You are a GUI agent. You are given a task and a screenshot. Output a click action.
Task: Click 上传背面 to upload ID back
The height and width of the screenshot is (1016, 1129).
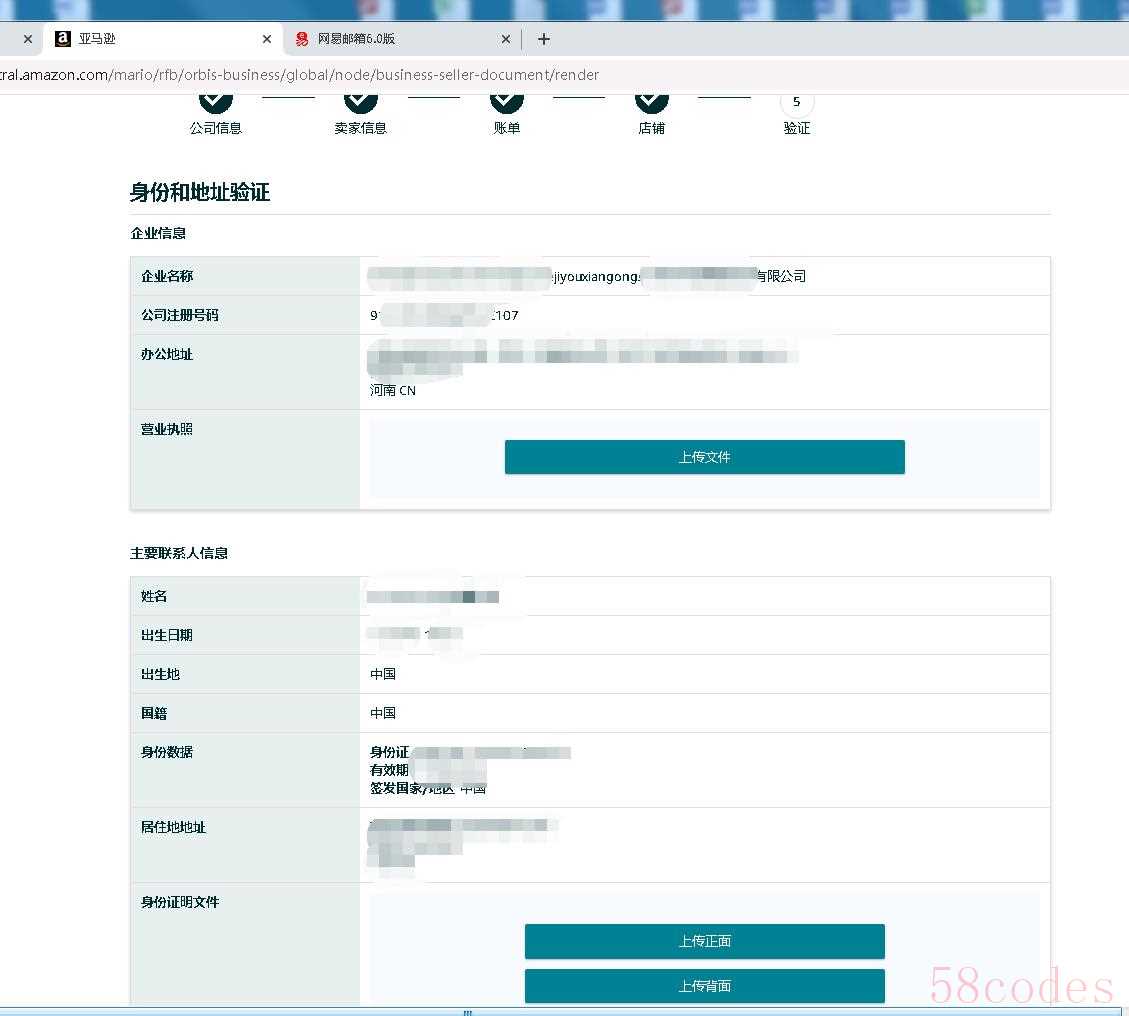point(704,986)
